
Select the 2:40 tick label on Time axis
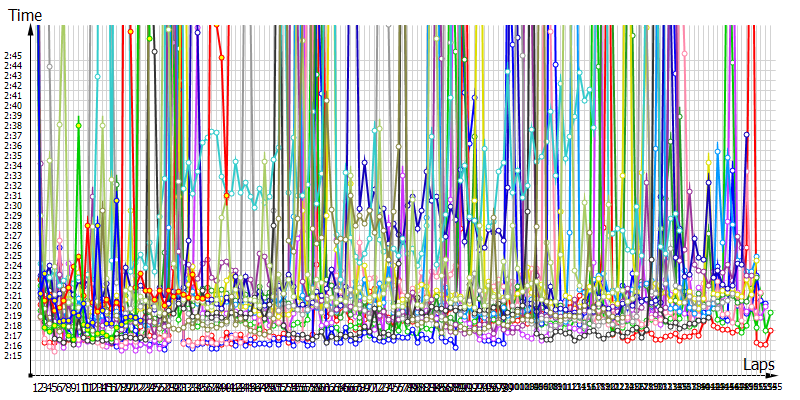click(12, 106)
